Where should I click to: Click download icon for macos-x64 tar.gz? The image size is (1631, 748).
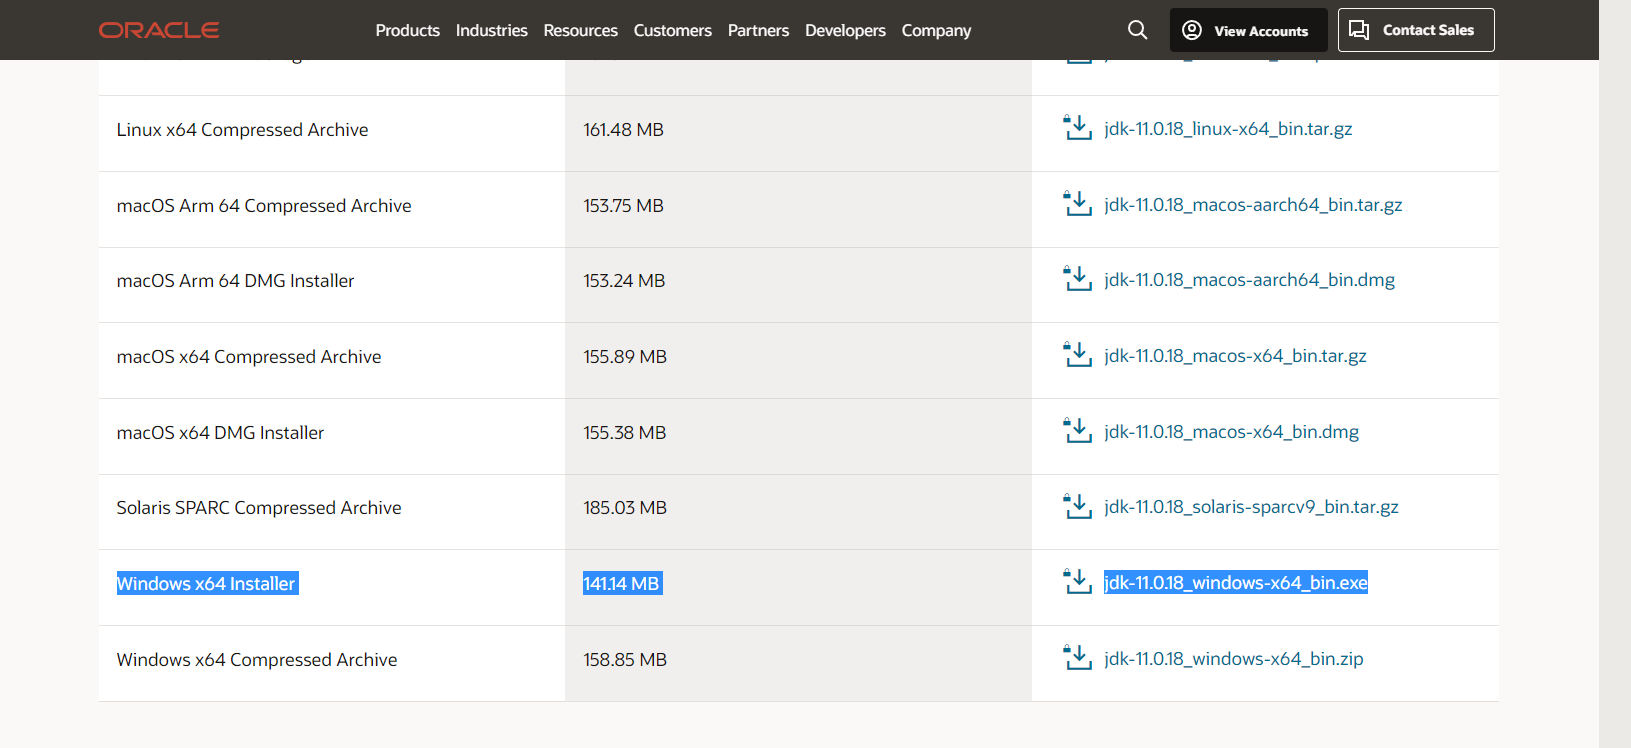[1077, 355]
